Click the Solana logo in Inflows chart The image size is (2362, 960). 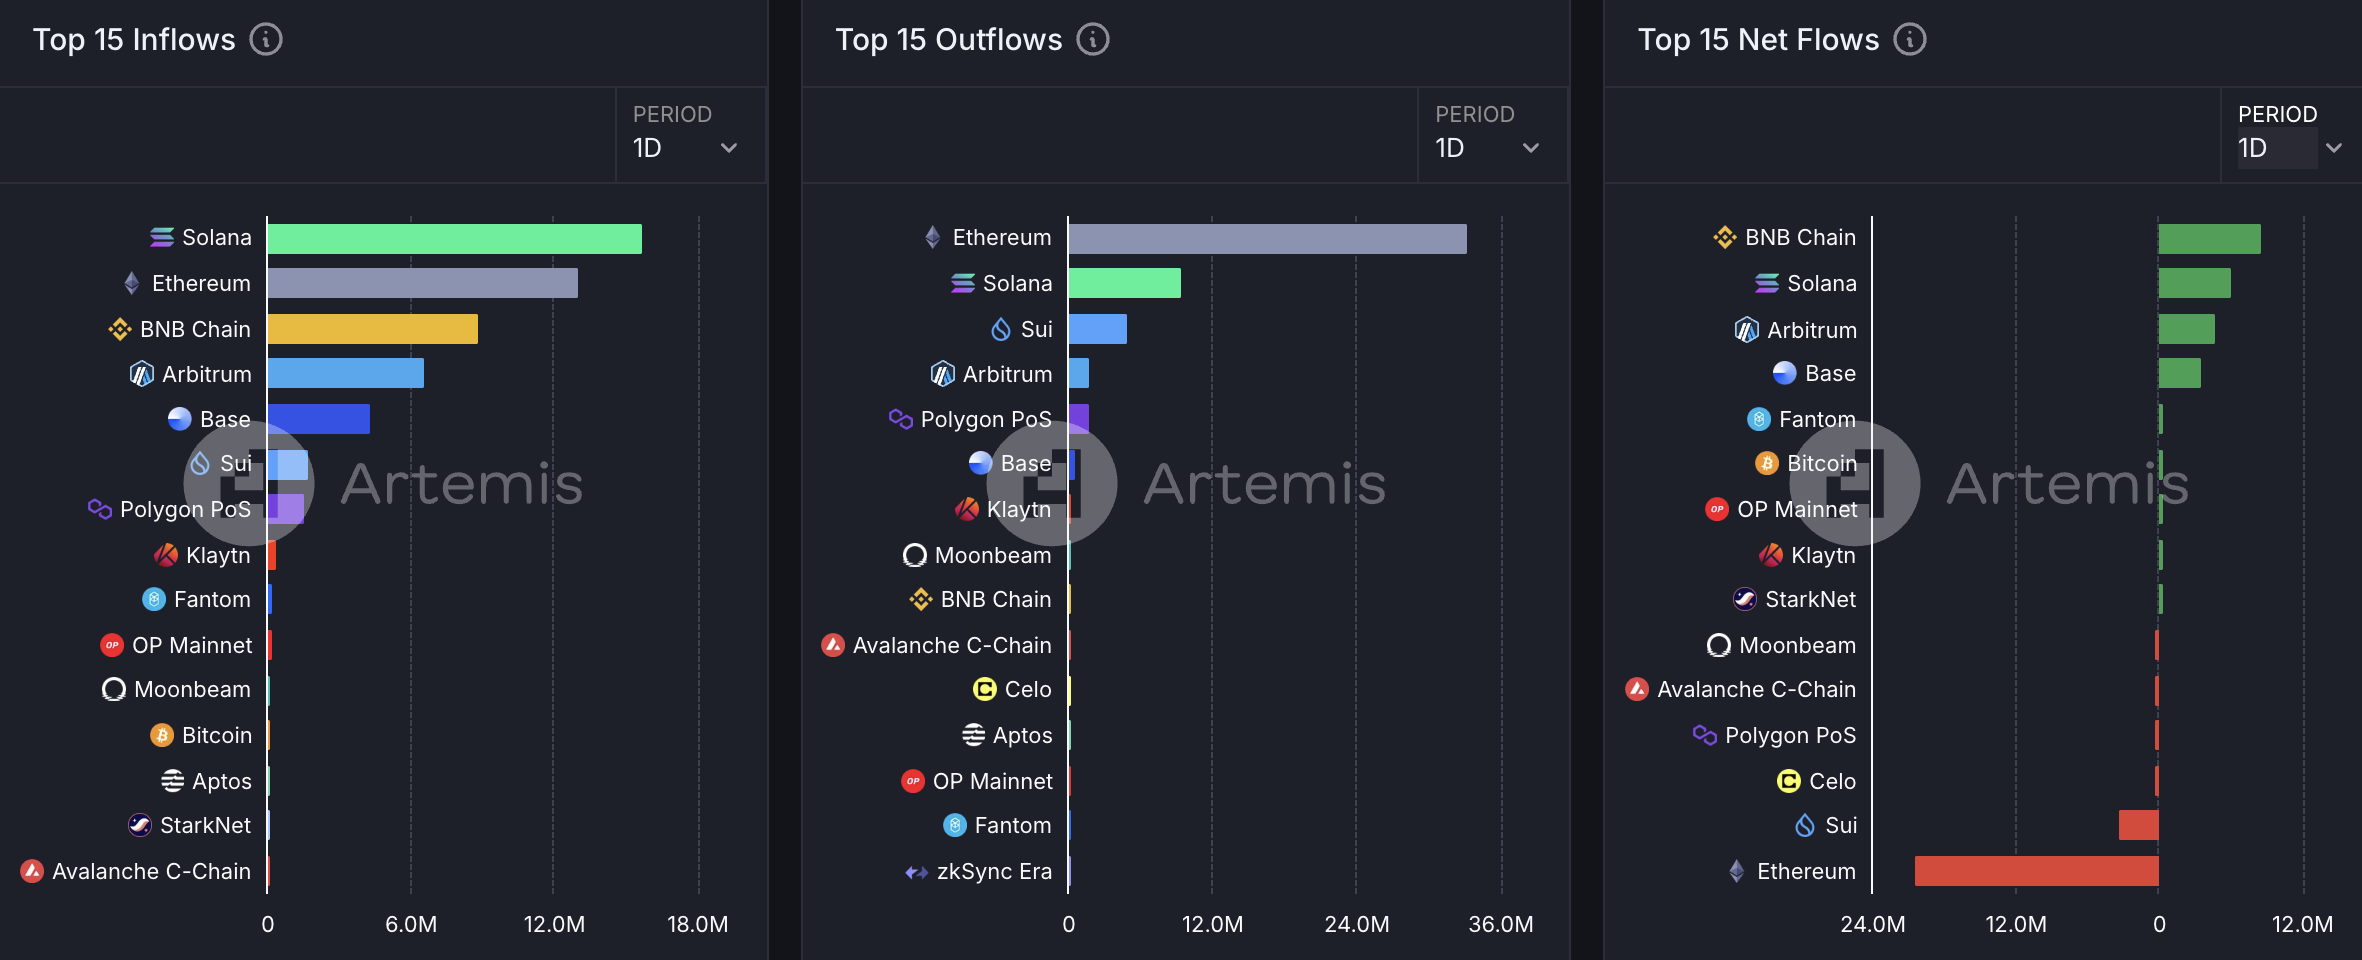coord(162,237)
